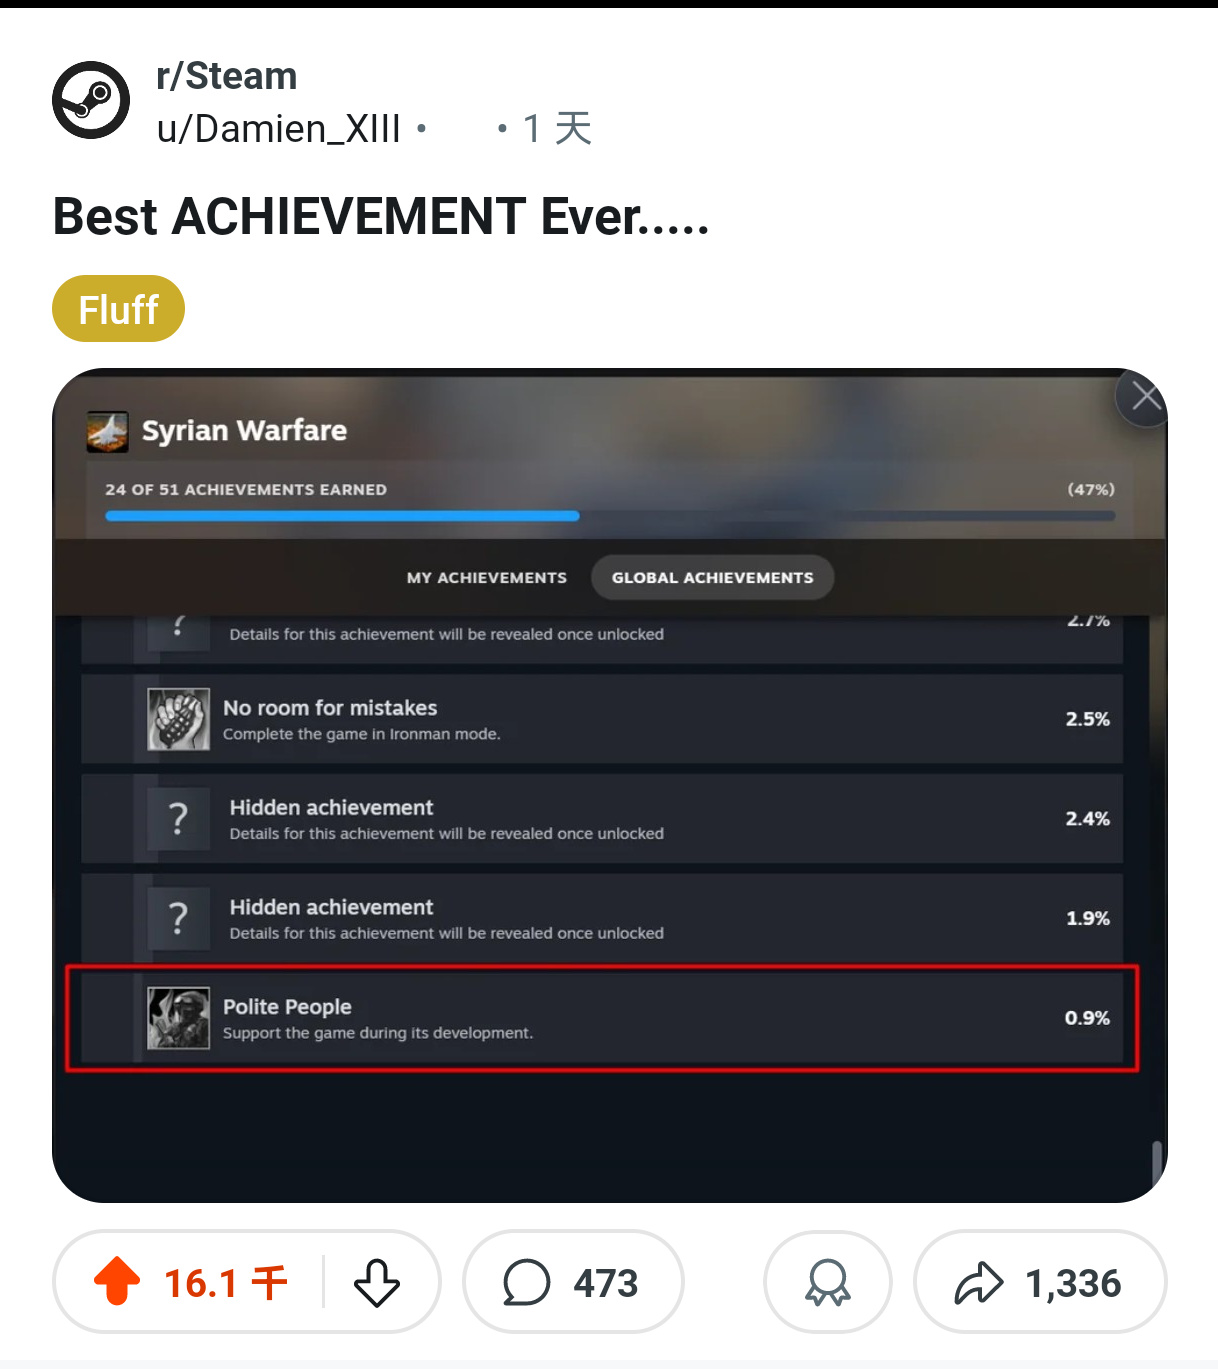Switch to the My Achievements tab
This screenshot has width=1218, height=1369.
coord(486,578)
